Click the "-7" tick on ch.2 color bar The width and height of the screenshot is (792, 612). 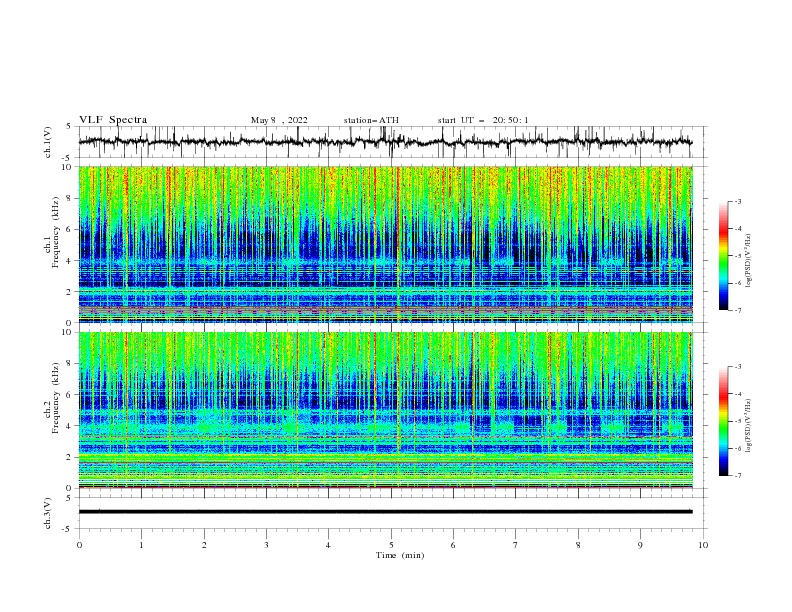738,476
